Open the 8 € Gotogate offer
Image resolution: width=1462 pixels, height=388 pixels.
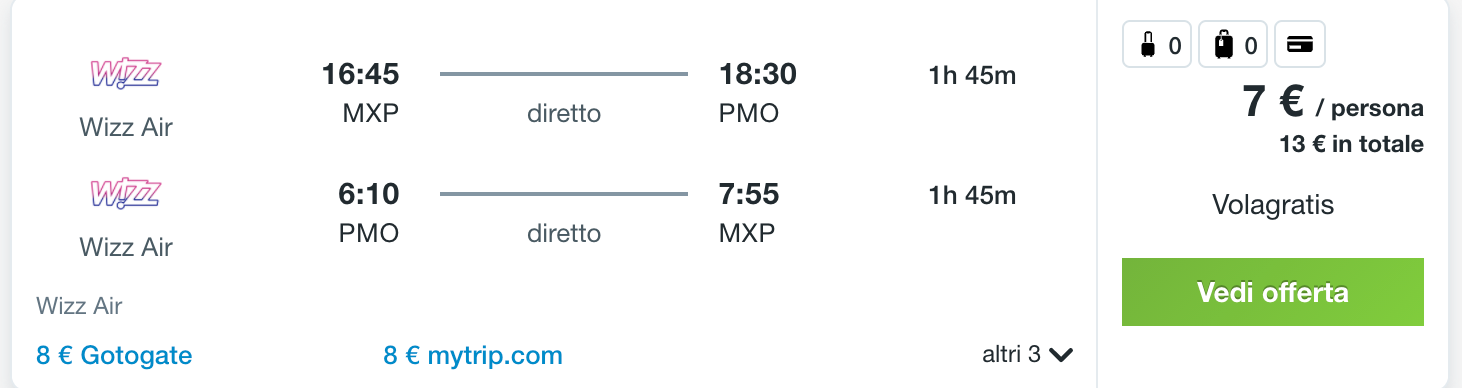pyautogui.click(x=114, y=355)
